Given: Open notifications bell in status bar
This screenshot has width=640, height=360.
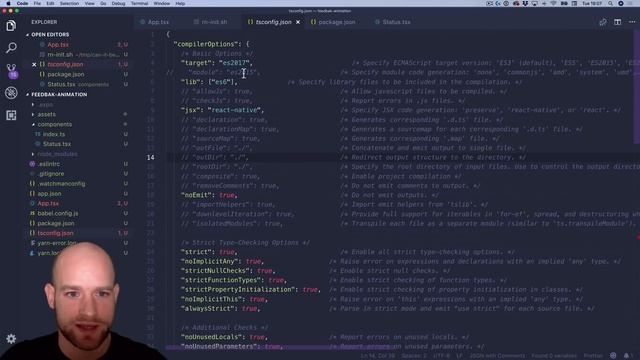Looking at the screenshot, I should 627,356.
